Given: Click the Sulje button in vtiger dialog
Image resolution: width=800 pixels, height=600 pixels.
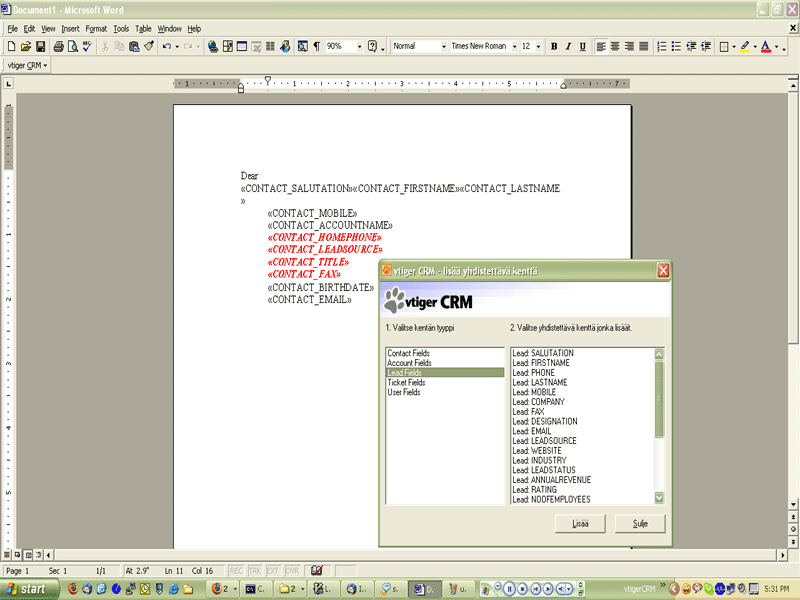Looking at the screenshot, I should tap(640, 523).
